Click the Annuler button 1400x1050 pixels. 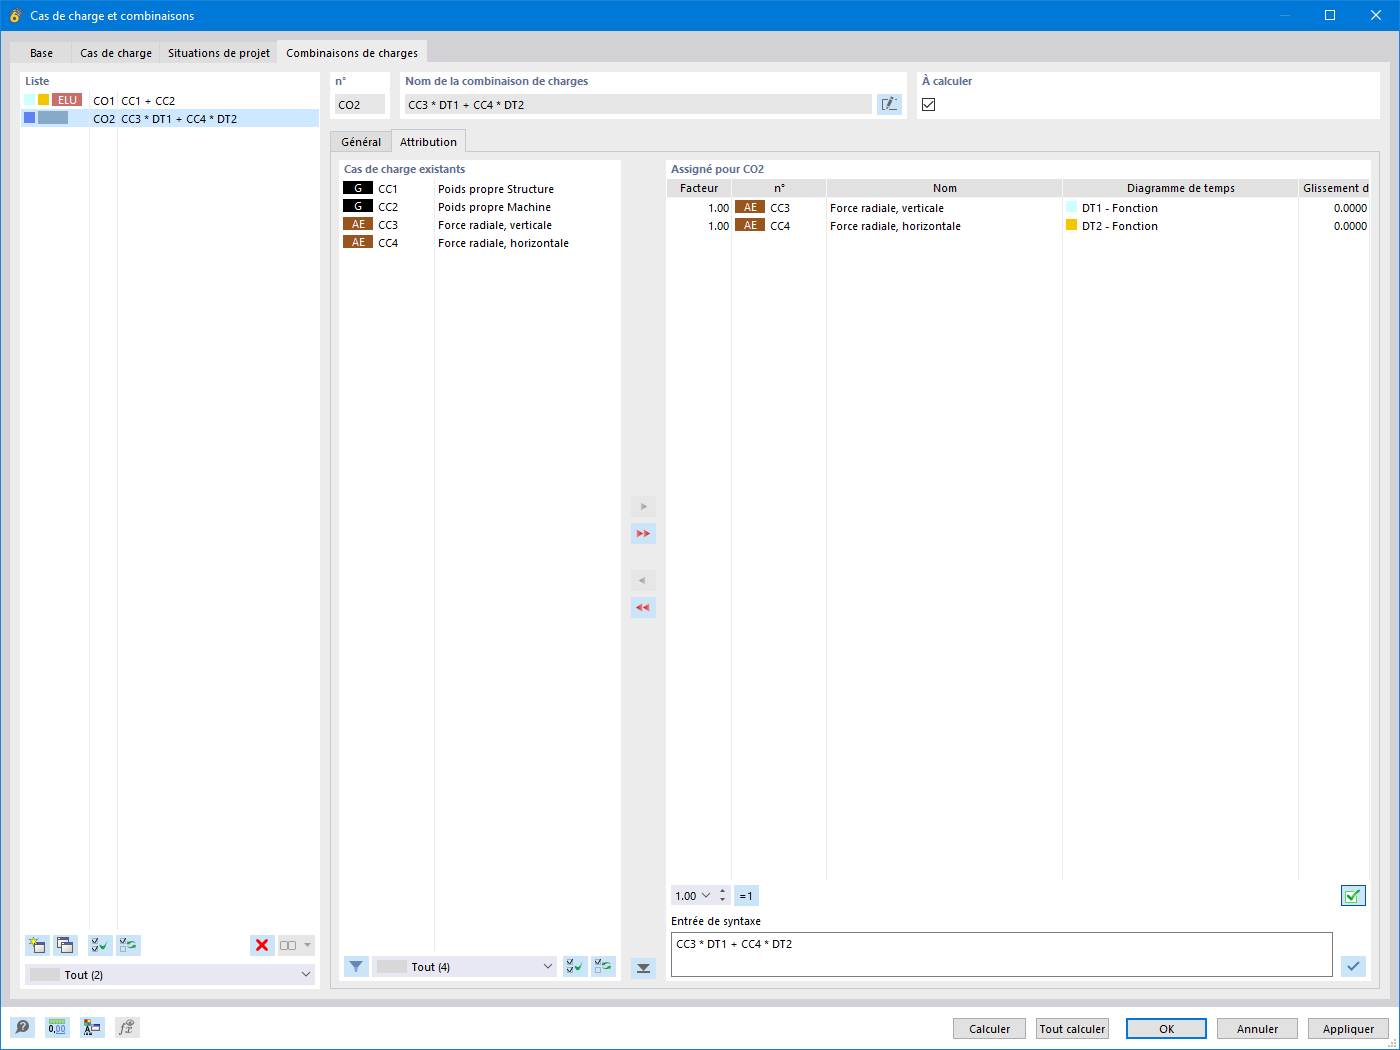tap(1257, 1029)
